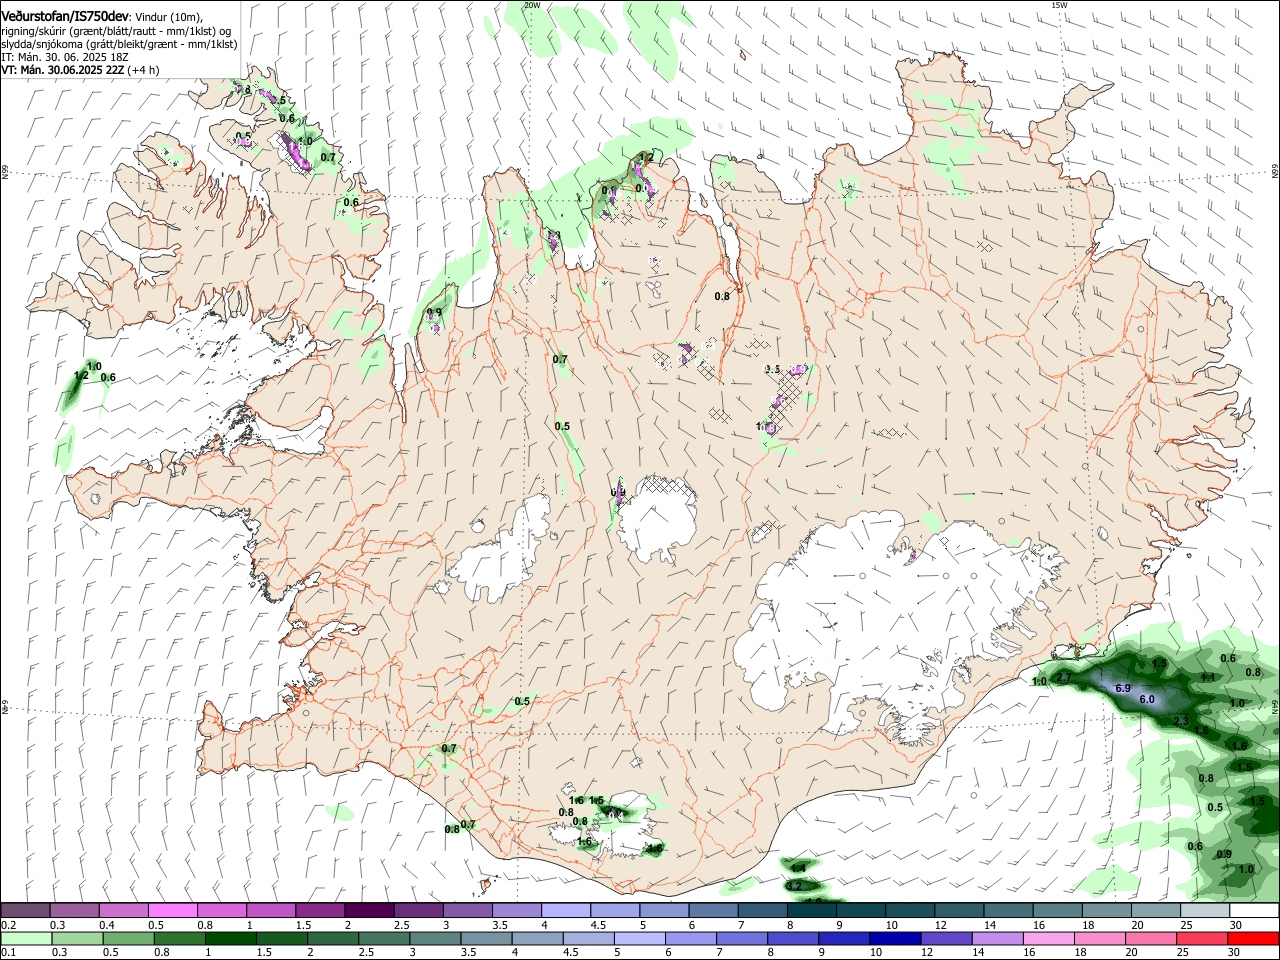Viewport: 1280px width, 960px height.
Task: Select the pale green 0.1 swatch in the lower legend
Action: click(25, 938)
